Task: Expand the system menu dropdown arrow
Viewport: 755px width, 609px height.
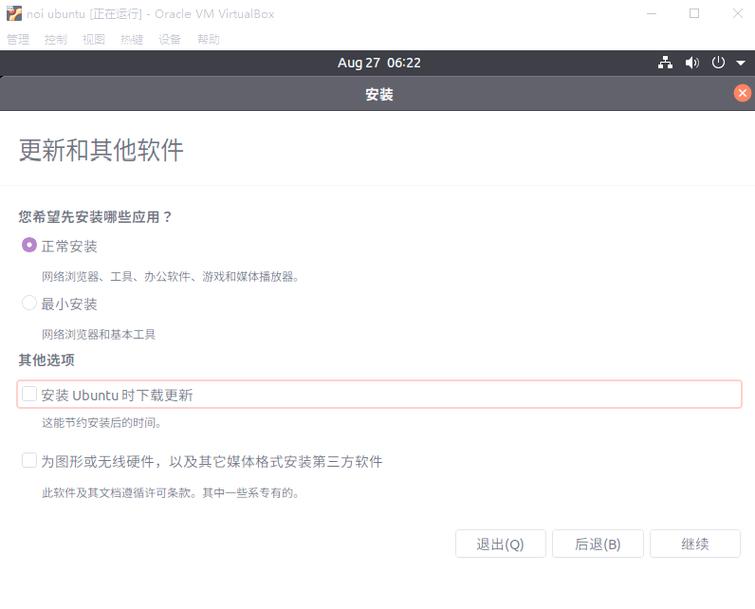Action: coord(741,63)
